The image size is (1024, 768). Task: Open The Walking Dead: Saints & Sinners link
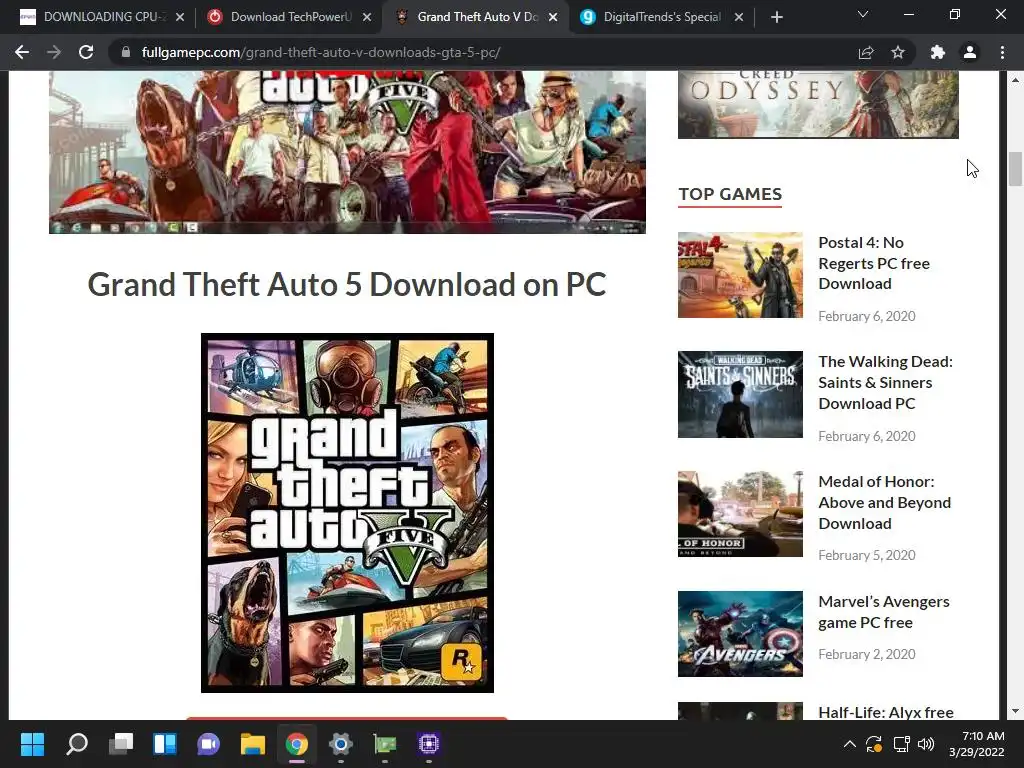pos(886,383)
